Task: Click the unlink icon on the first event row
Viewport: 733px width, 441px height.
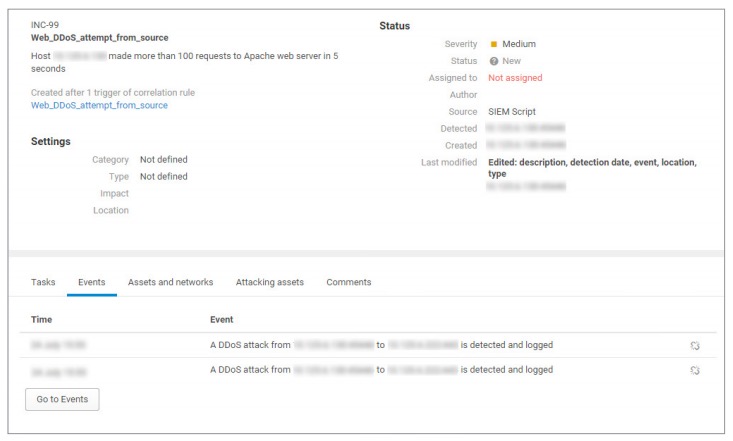Action: pos(695,345)
